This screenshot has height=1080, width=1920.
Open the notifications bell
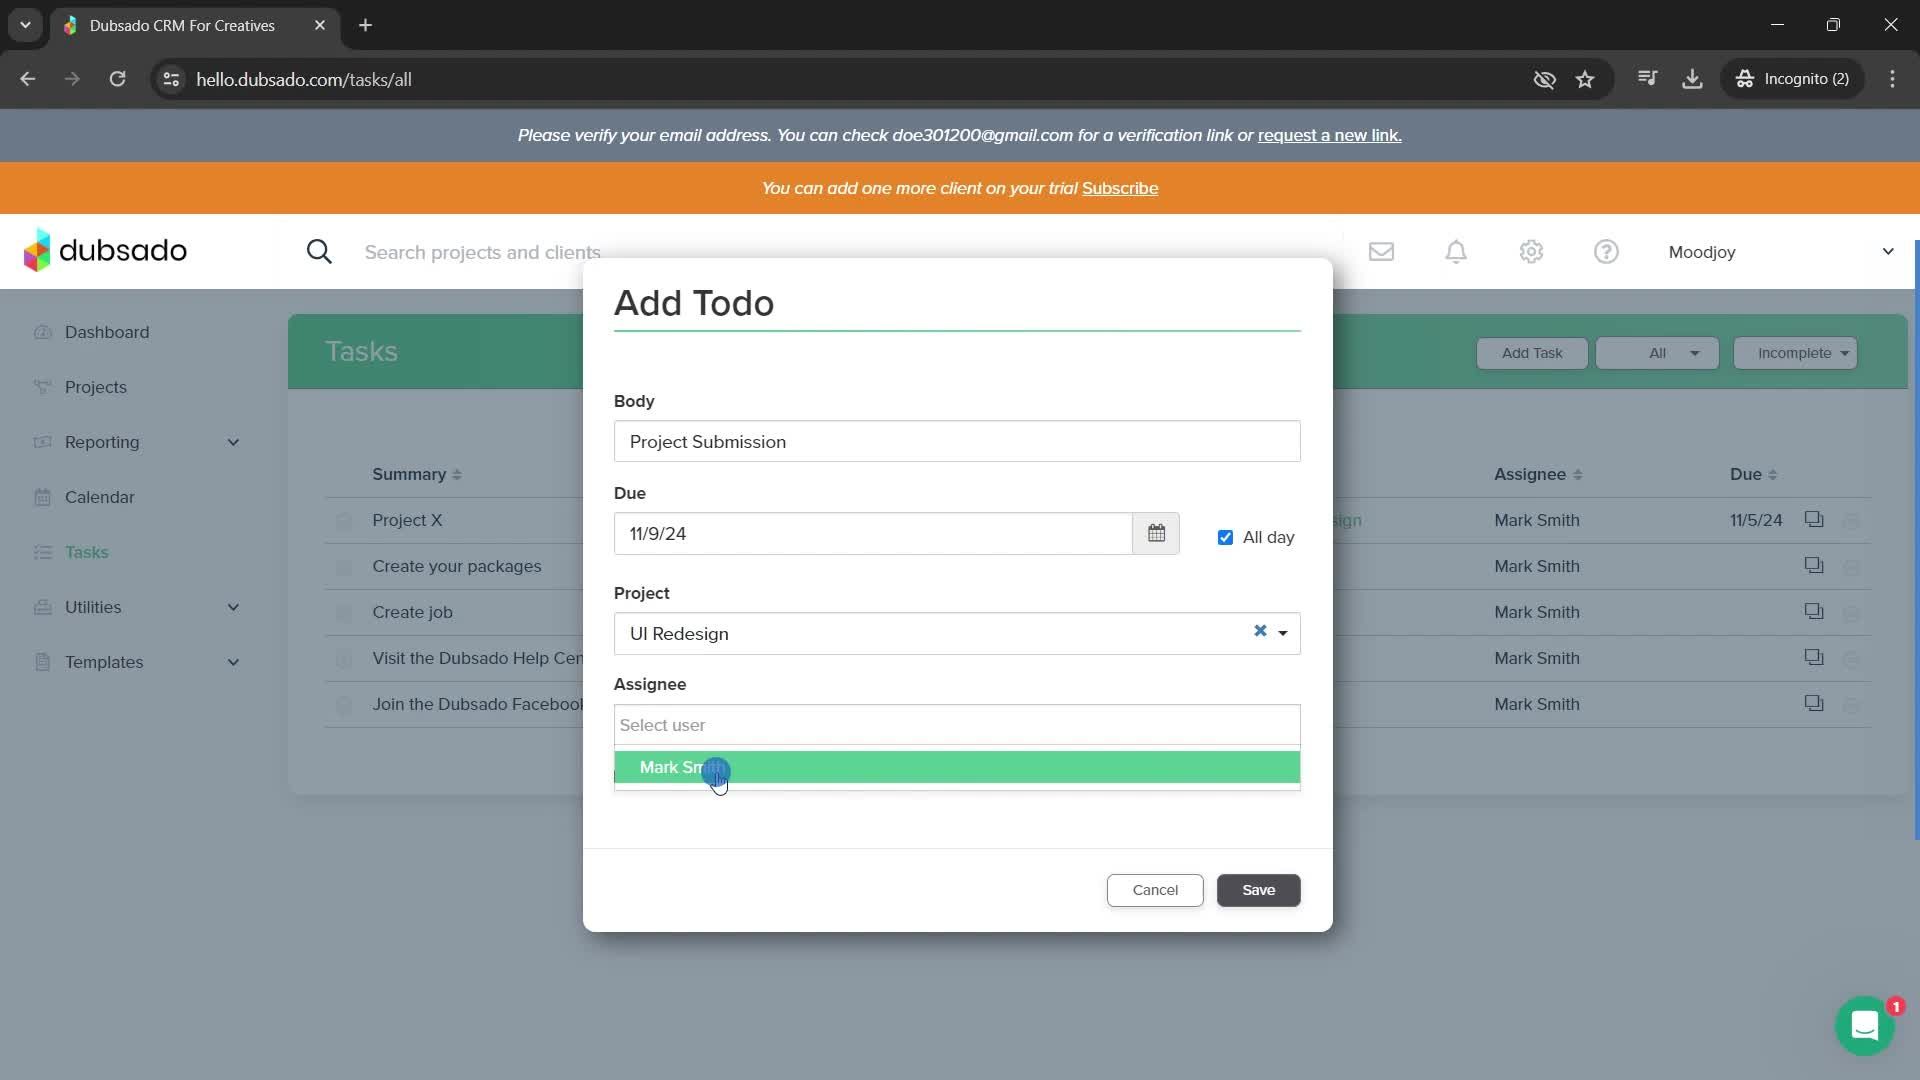(x=1456, y=252)
